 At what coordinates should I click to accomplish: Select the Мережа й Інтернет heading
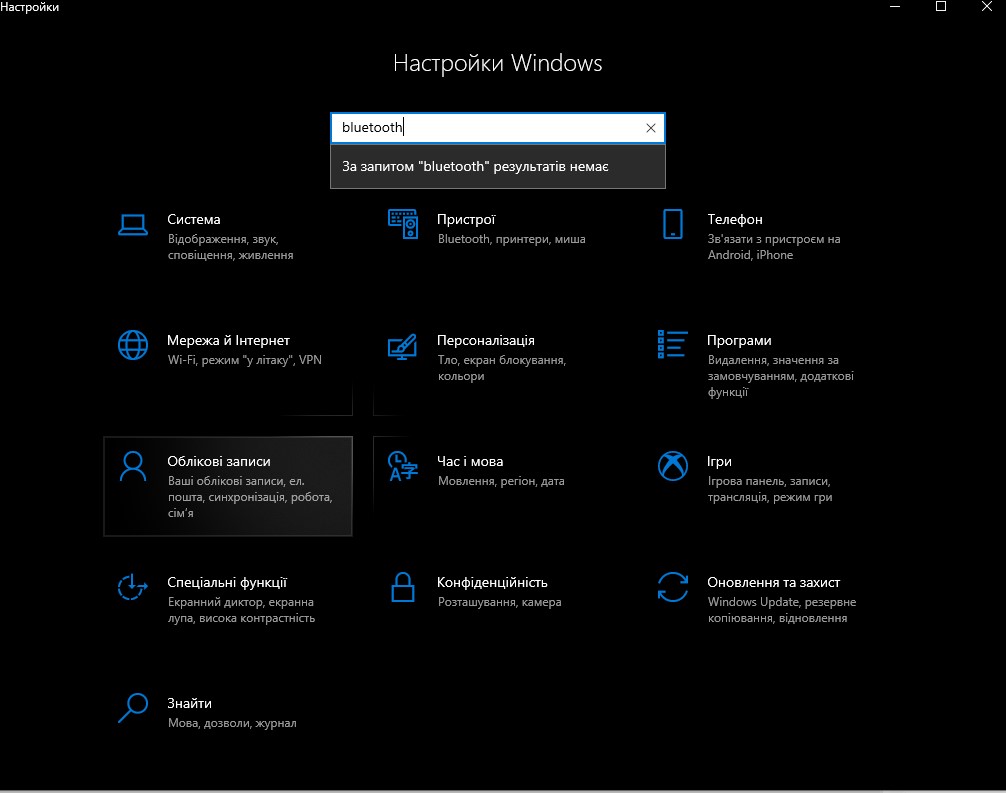[x=228, y=341]
